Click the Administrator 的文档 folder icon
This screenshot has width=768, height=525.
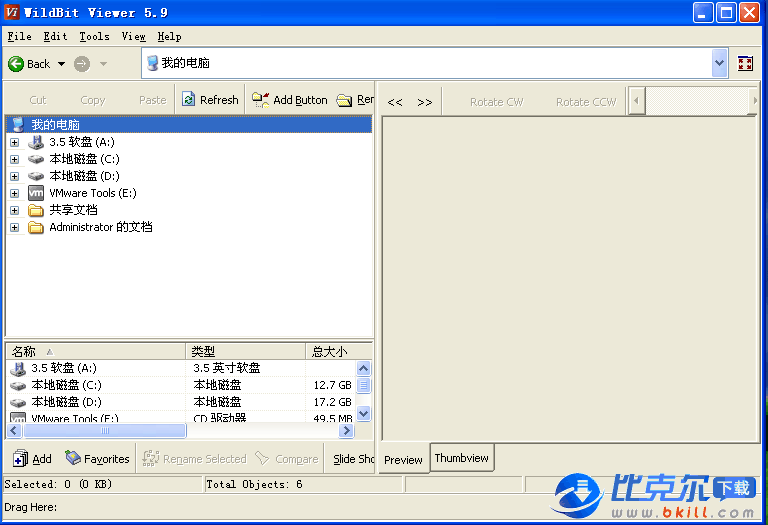coord(36,227)
